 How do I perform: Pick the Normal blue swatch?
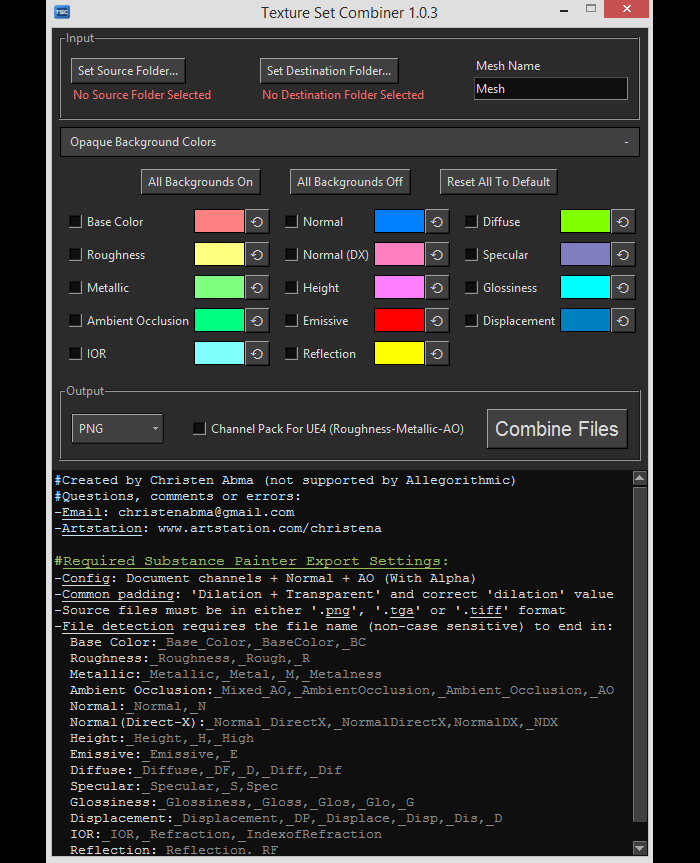coord(399,221)
